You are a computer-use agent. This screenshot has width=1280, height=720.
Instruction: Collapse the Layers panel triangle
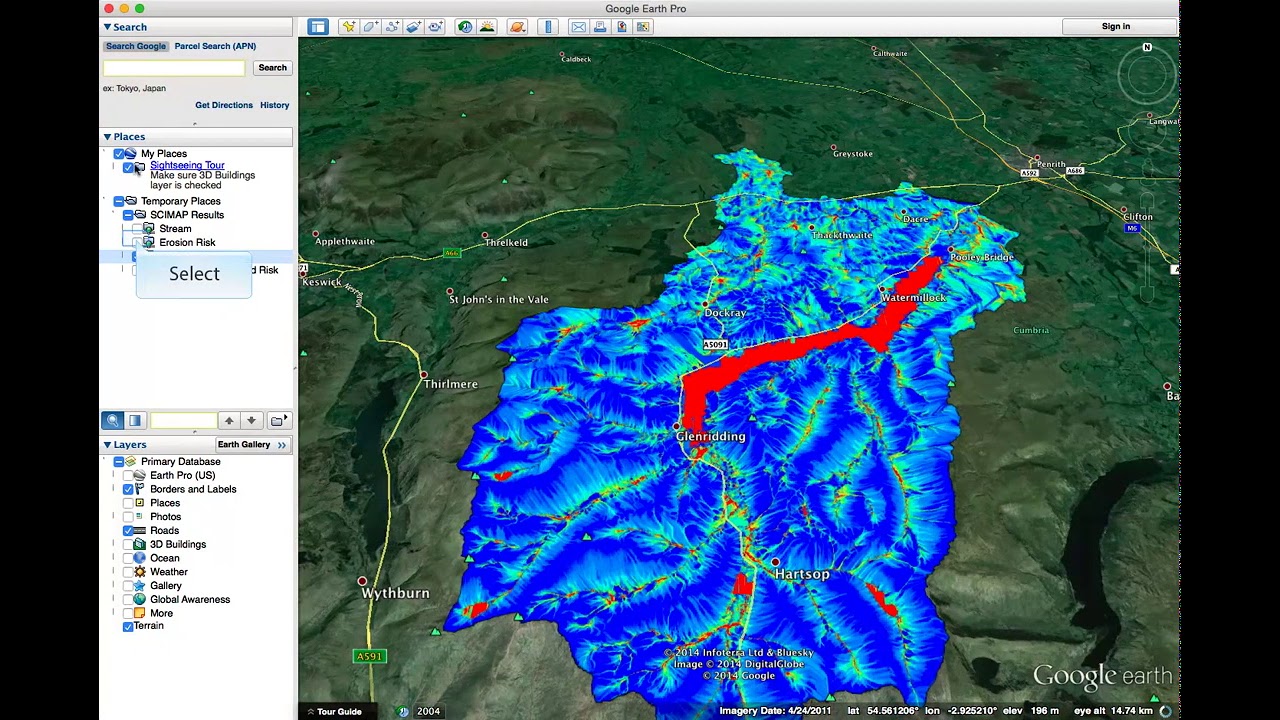pyautogui.click(x=107, y=445)
